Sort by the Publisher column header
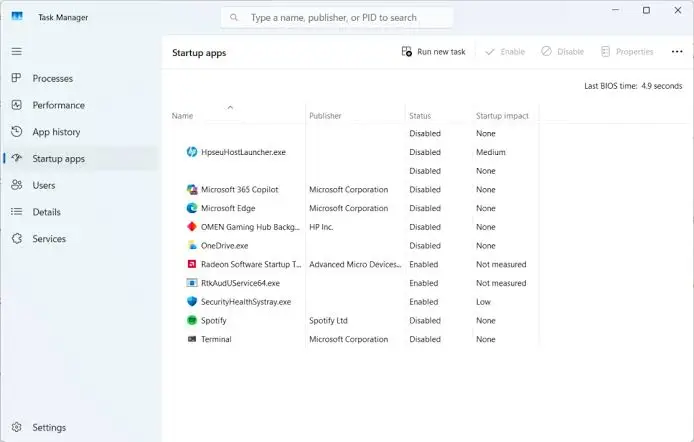Viewport: 694px width, 442px height. click(x=325, y=116)
